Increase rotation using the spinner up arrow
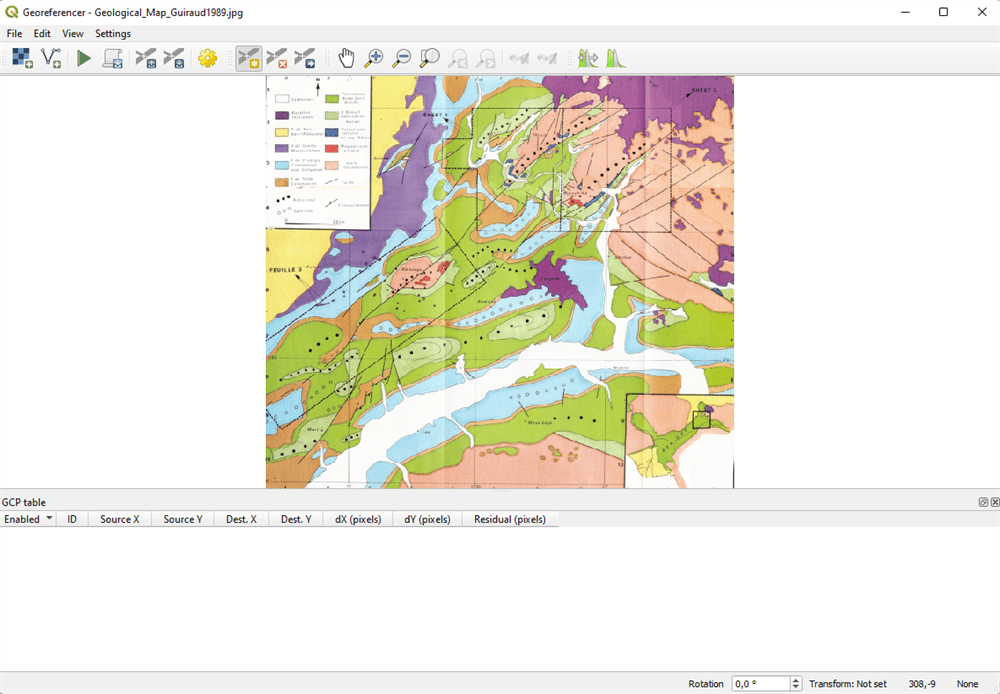This screenshot has width=1000, height=694. point(796,680)
